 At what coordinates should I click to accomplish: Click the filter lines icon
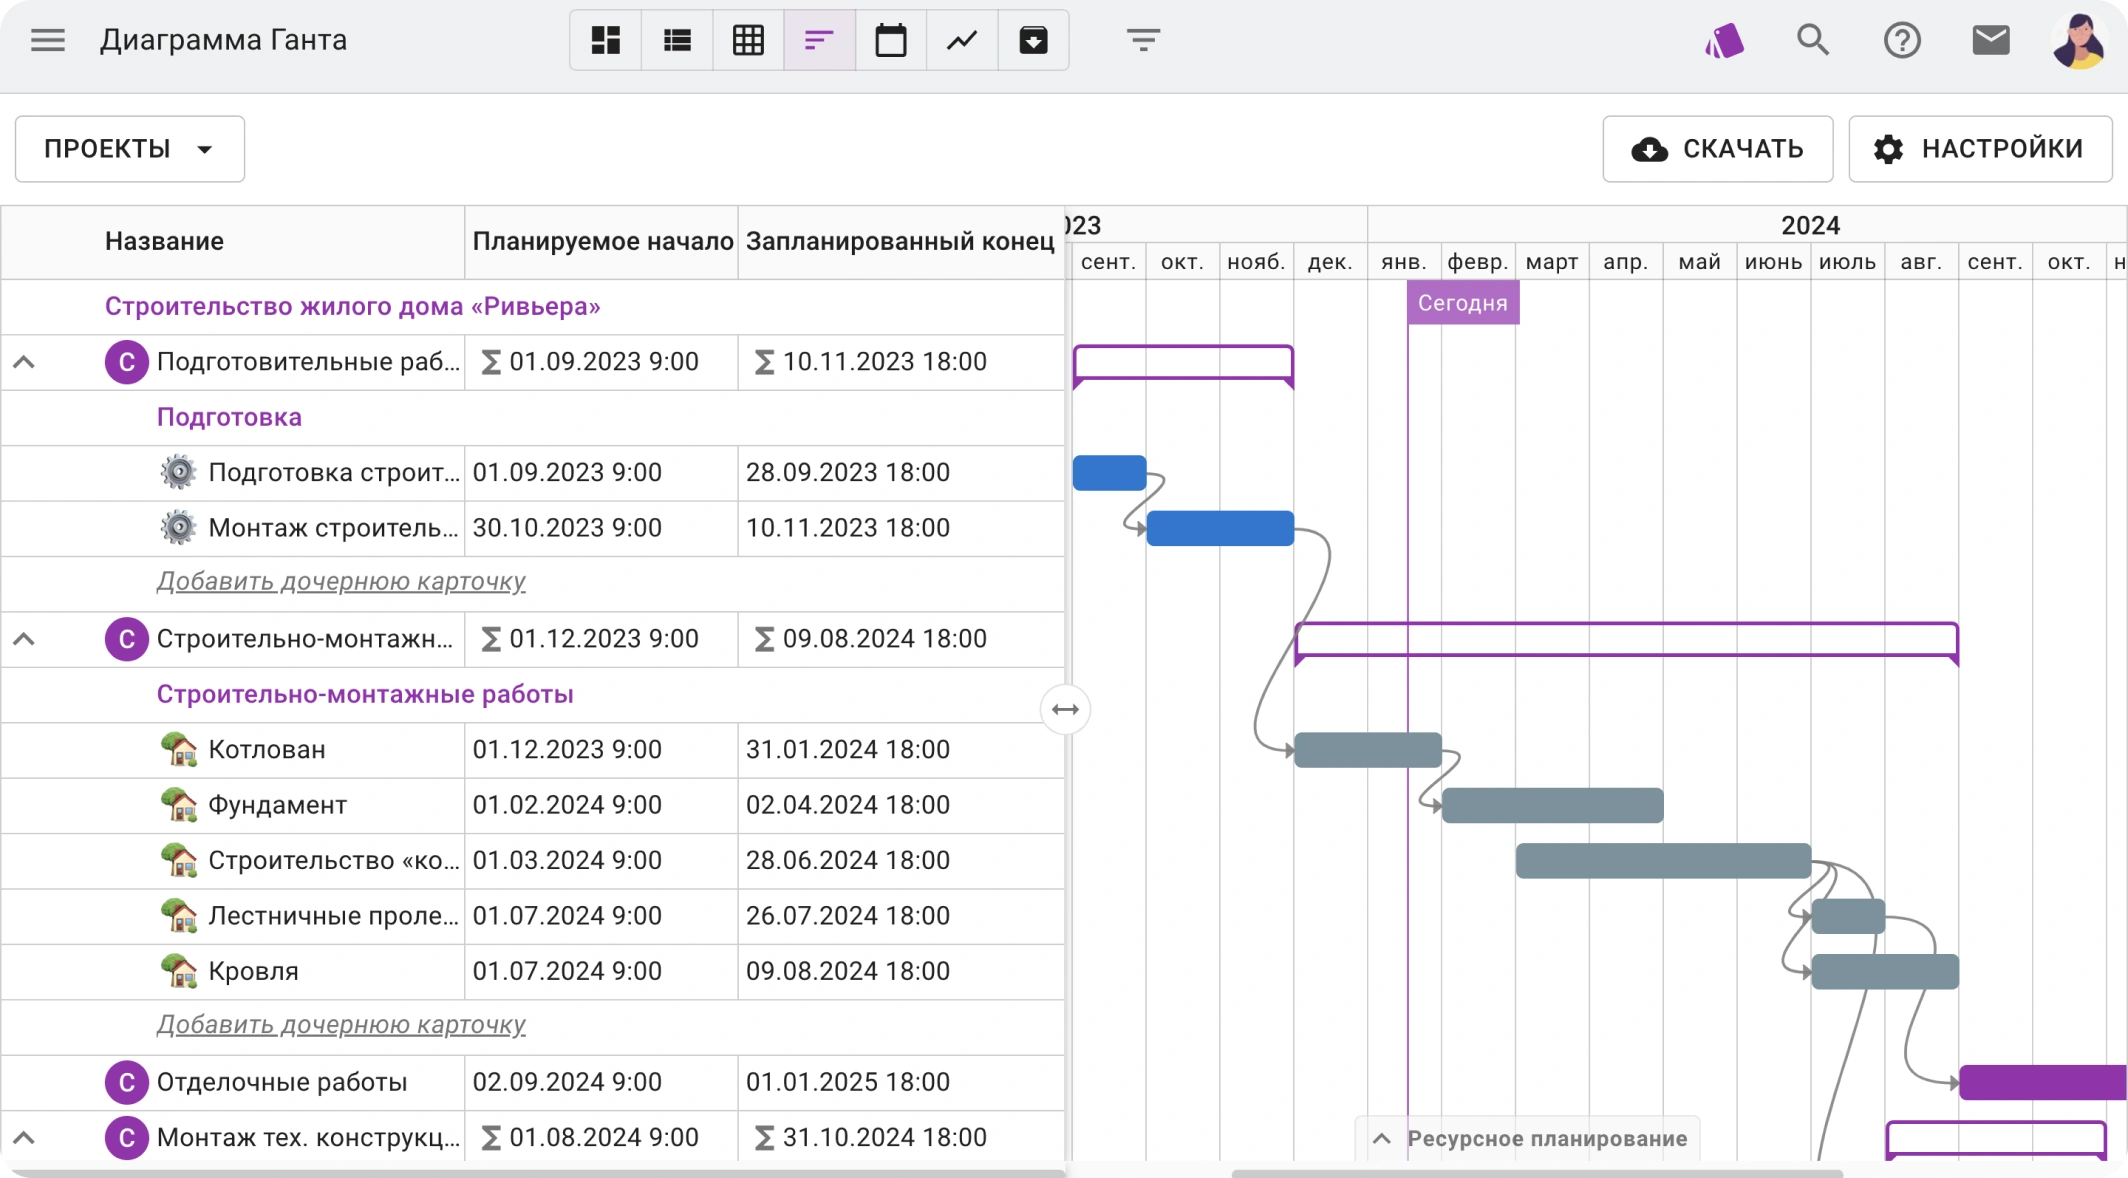coord(1143,40)
